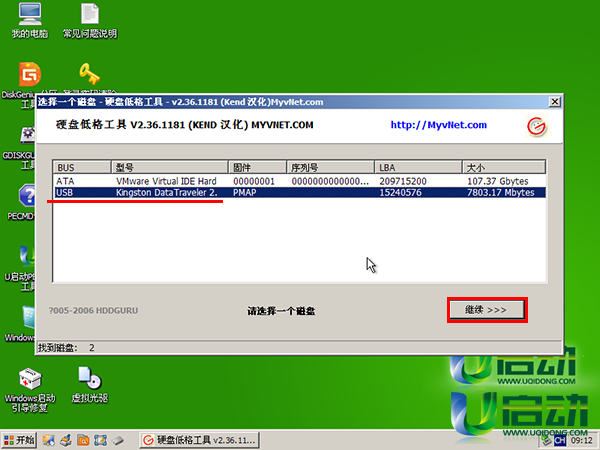Click the 序列号 column header
The image size is (600, 450).
pos(330,167)
